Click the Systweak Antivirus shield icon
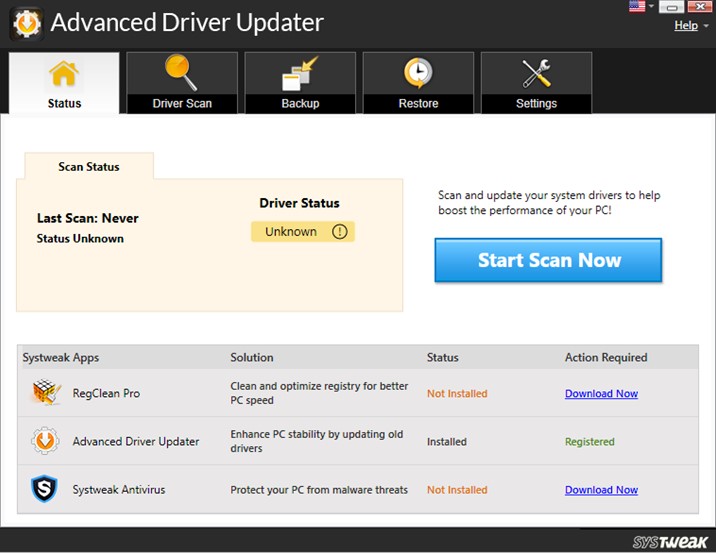 pos(44,489)
